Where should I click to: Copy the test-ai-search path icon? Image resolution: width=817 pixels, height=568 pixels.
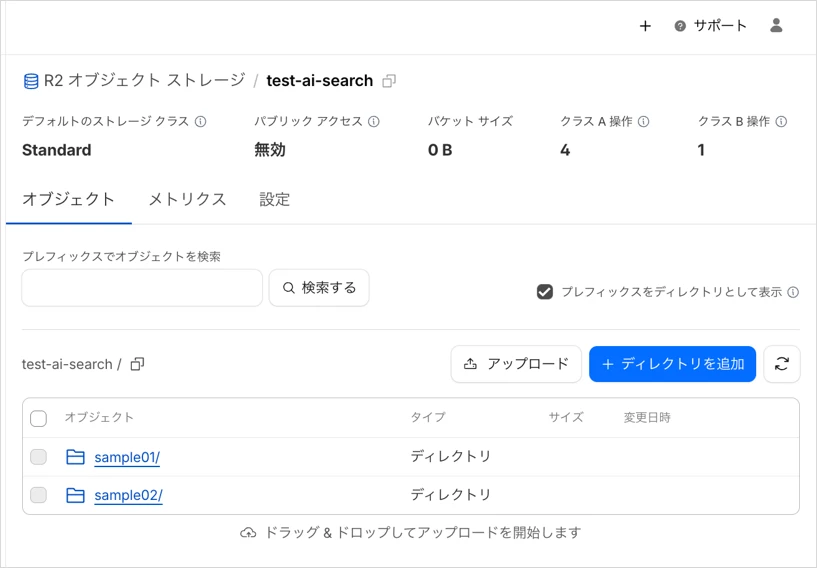tap(137, 364)
